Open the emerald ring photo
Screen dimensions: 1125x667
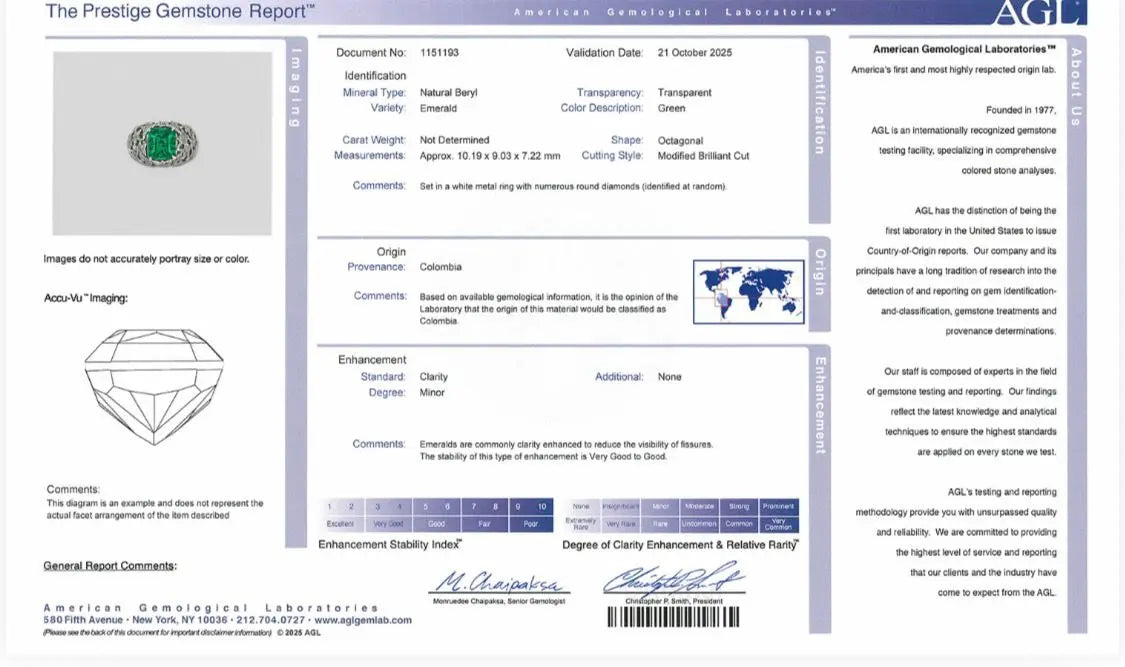(x=162, y=143)
